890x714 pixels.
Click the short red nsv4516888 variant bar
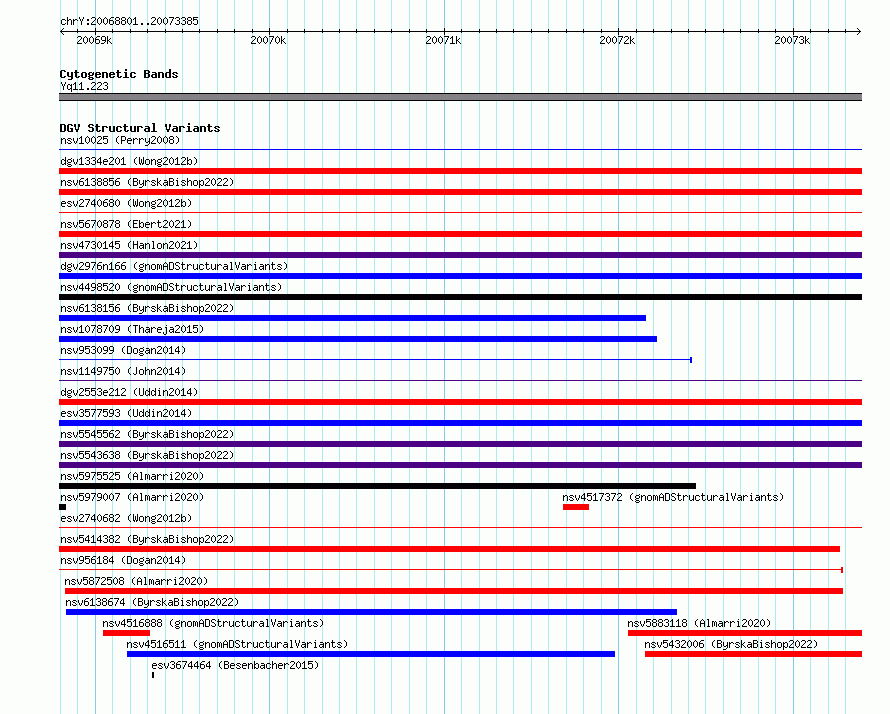[126, 633]
